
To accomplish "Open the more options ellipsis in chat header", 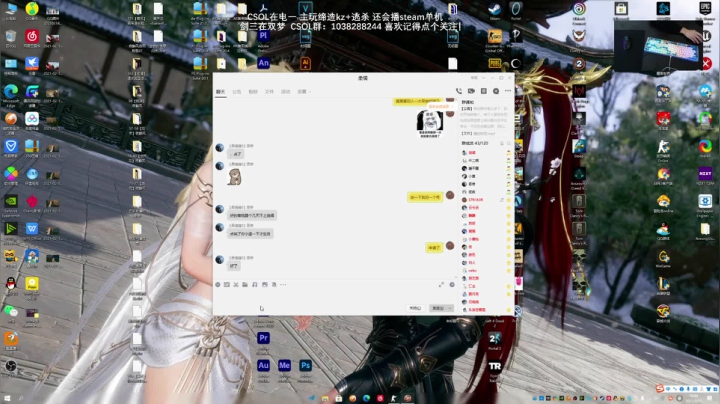I will point(508,91).
